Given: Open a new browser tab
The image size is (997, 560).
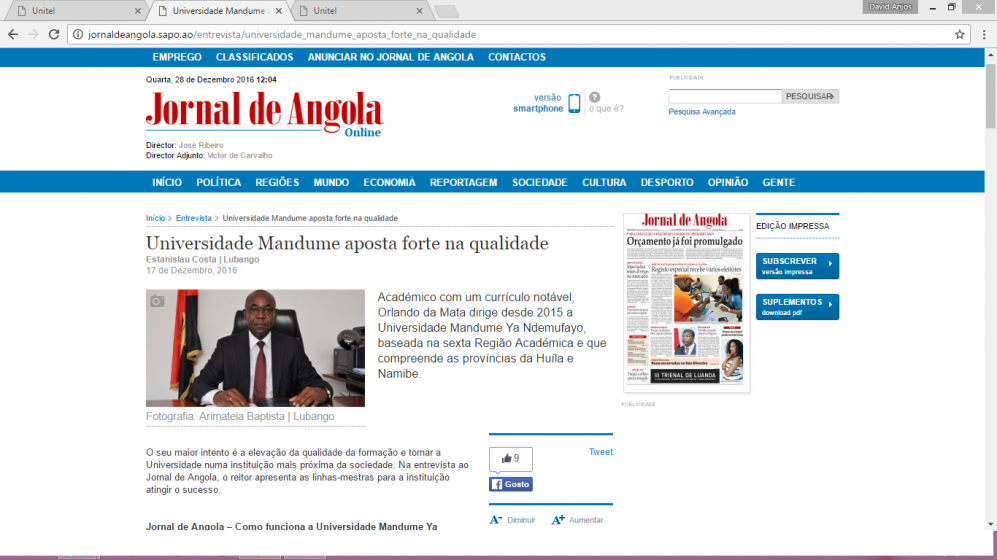Looking at the screenshot, I should [446, 11].
